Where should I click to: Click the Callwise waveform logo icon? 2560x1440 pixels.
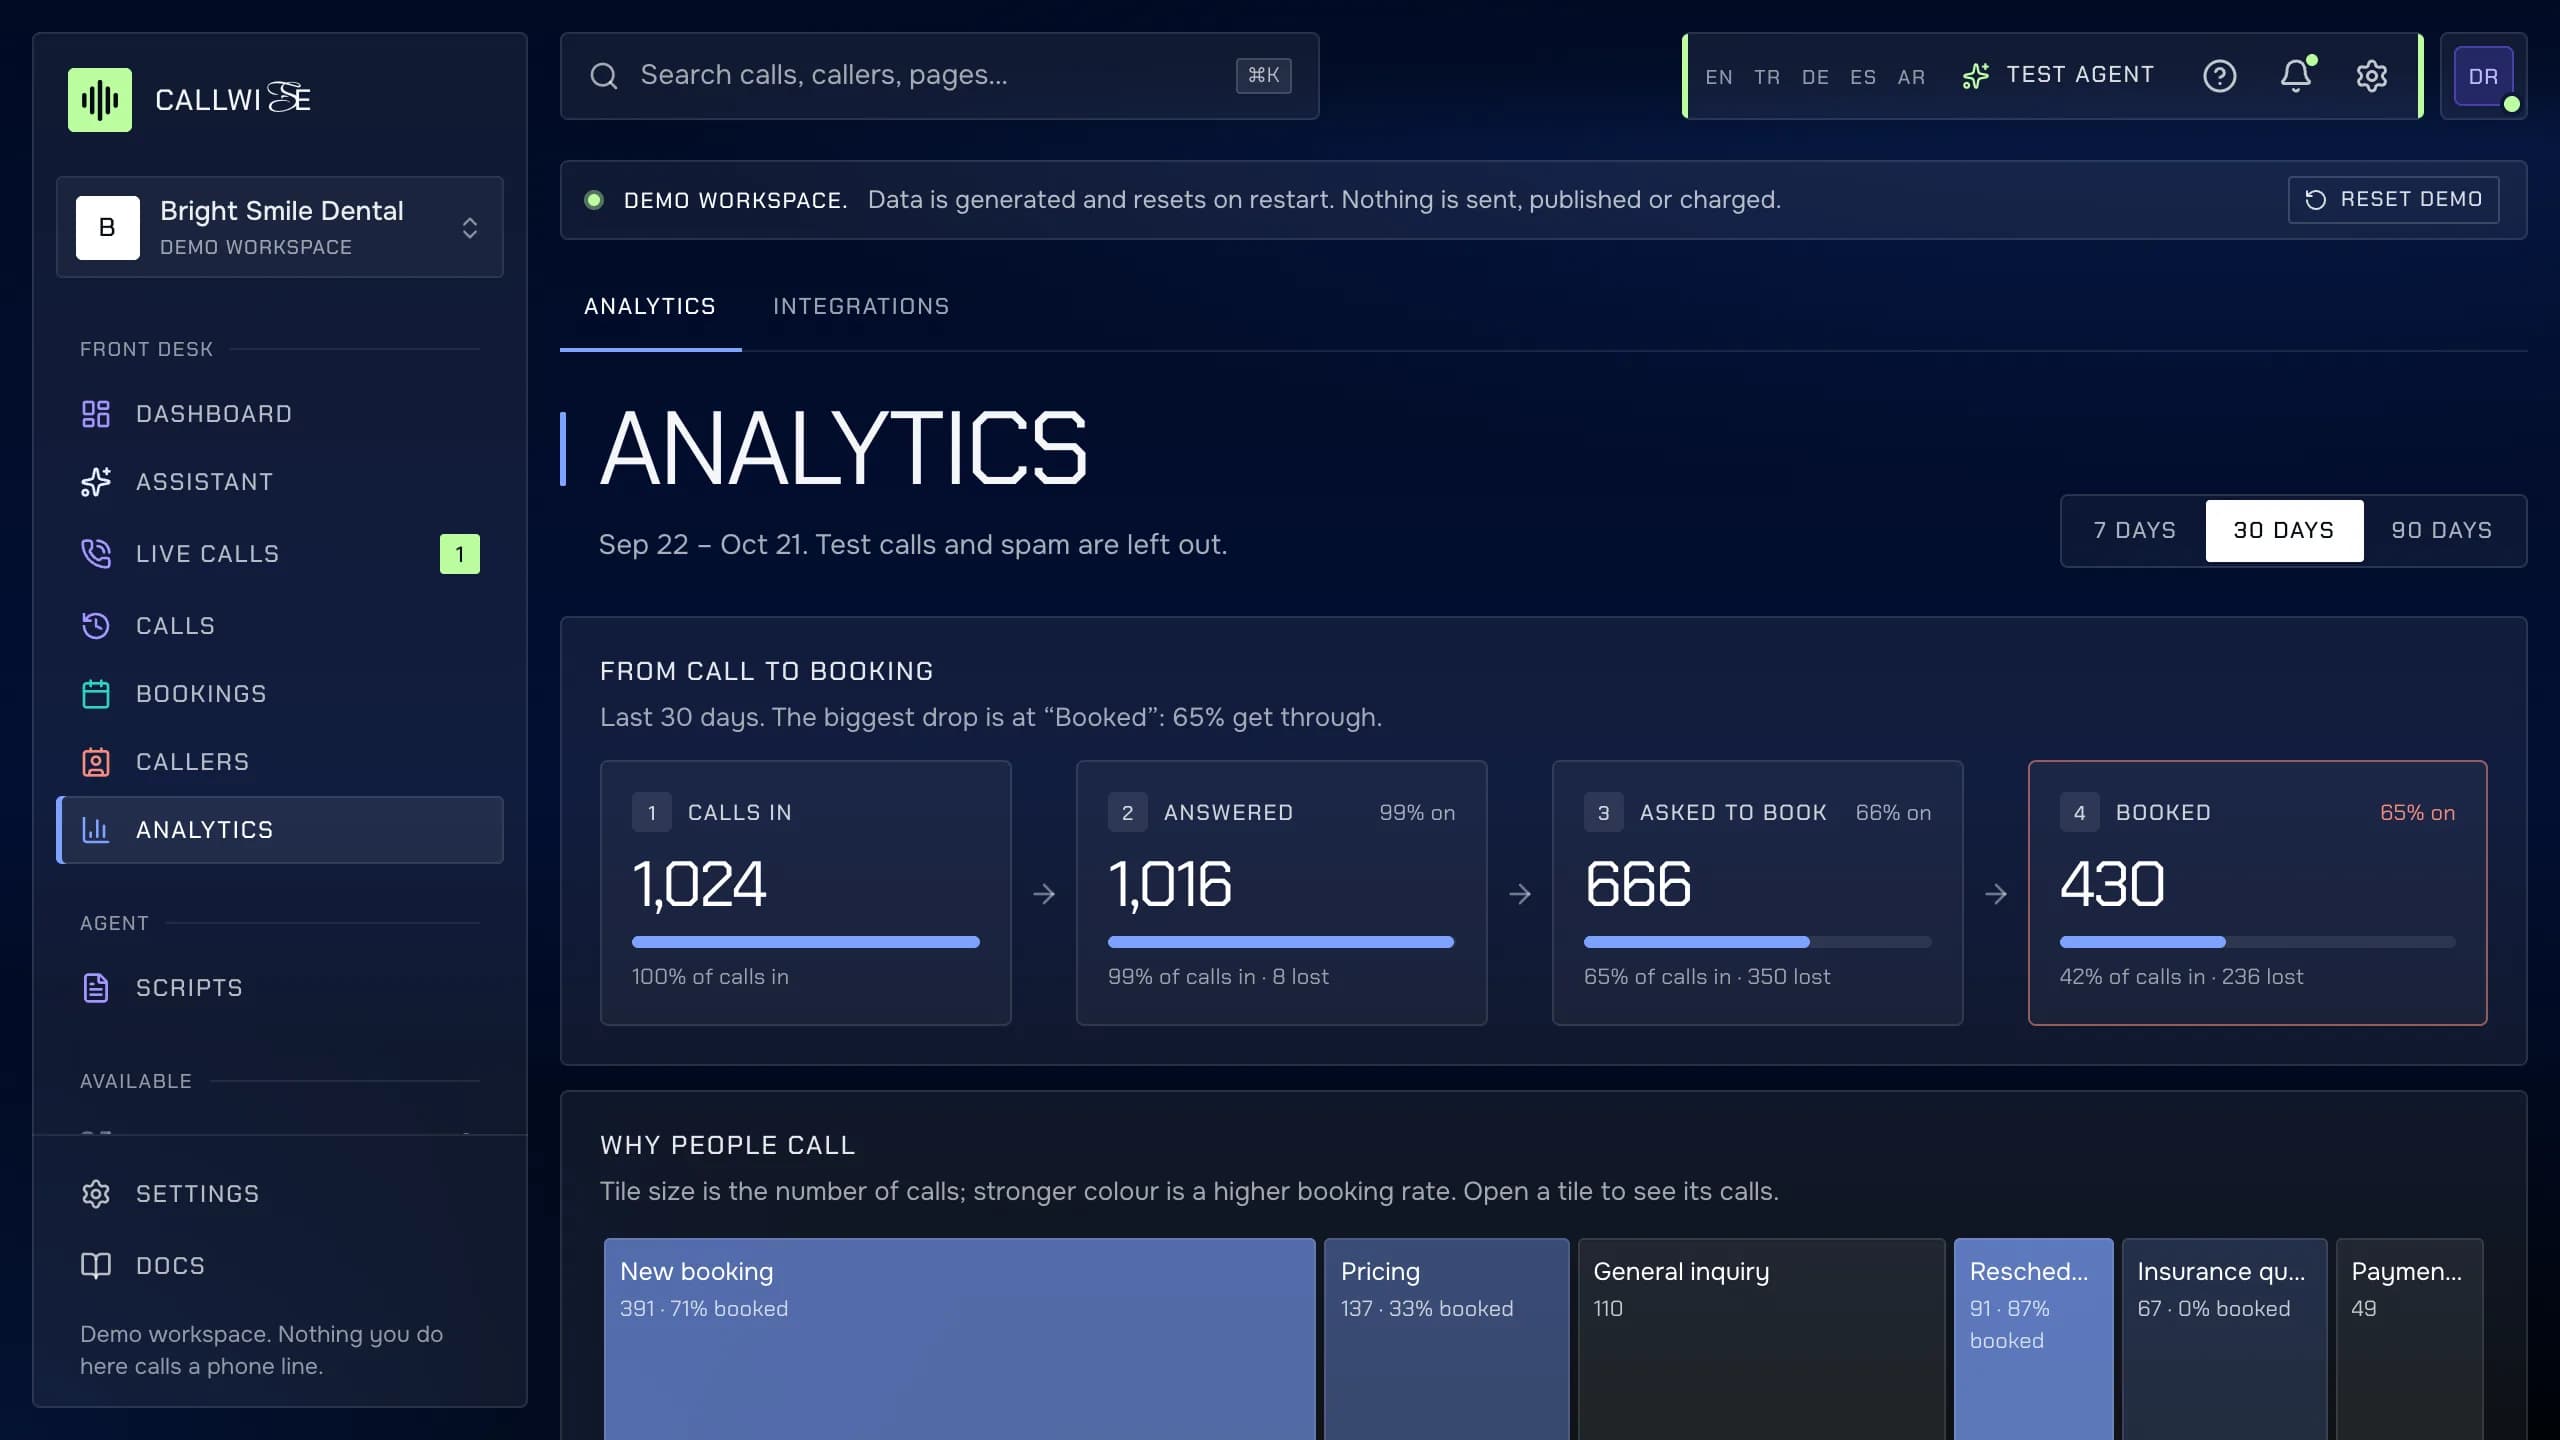(x=100, y=100)
